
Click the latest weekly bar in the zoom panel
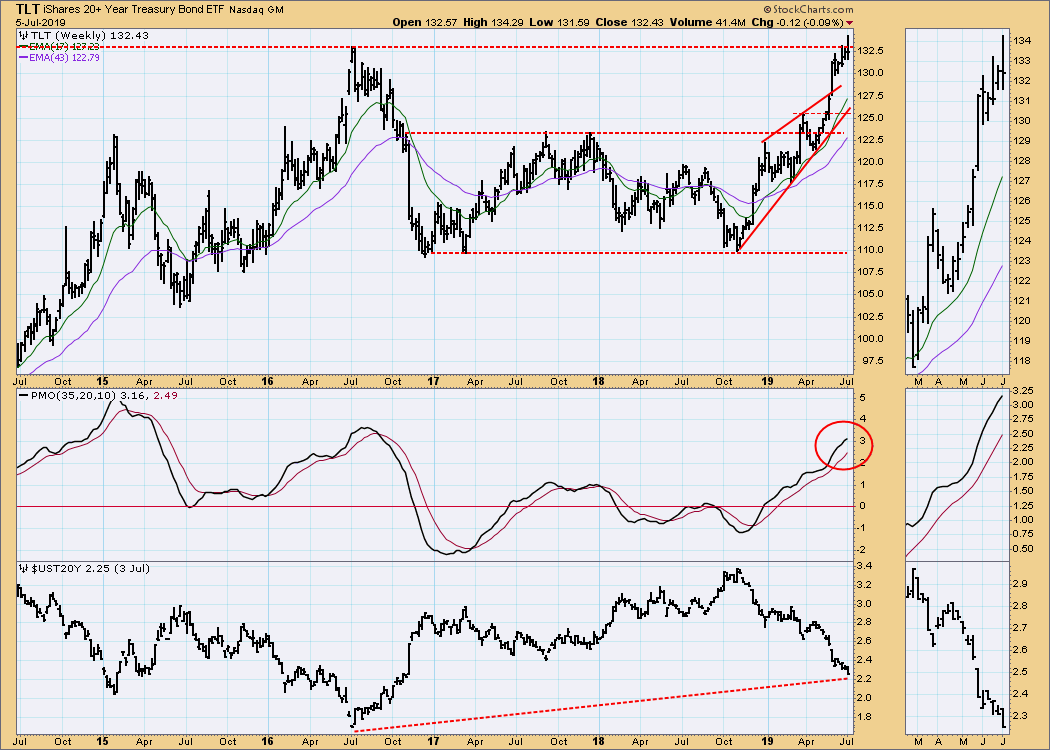coord(1002,62)
